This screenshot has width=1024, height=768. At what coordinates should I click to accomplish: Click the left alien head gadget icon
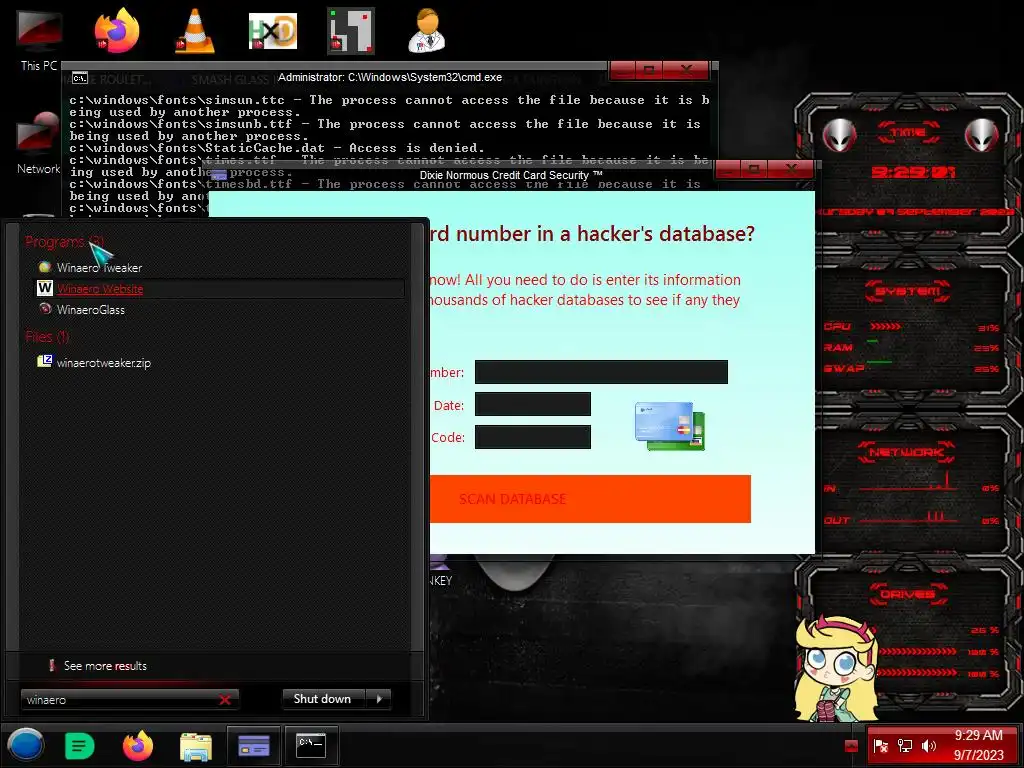pos(839,135)
